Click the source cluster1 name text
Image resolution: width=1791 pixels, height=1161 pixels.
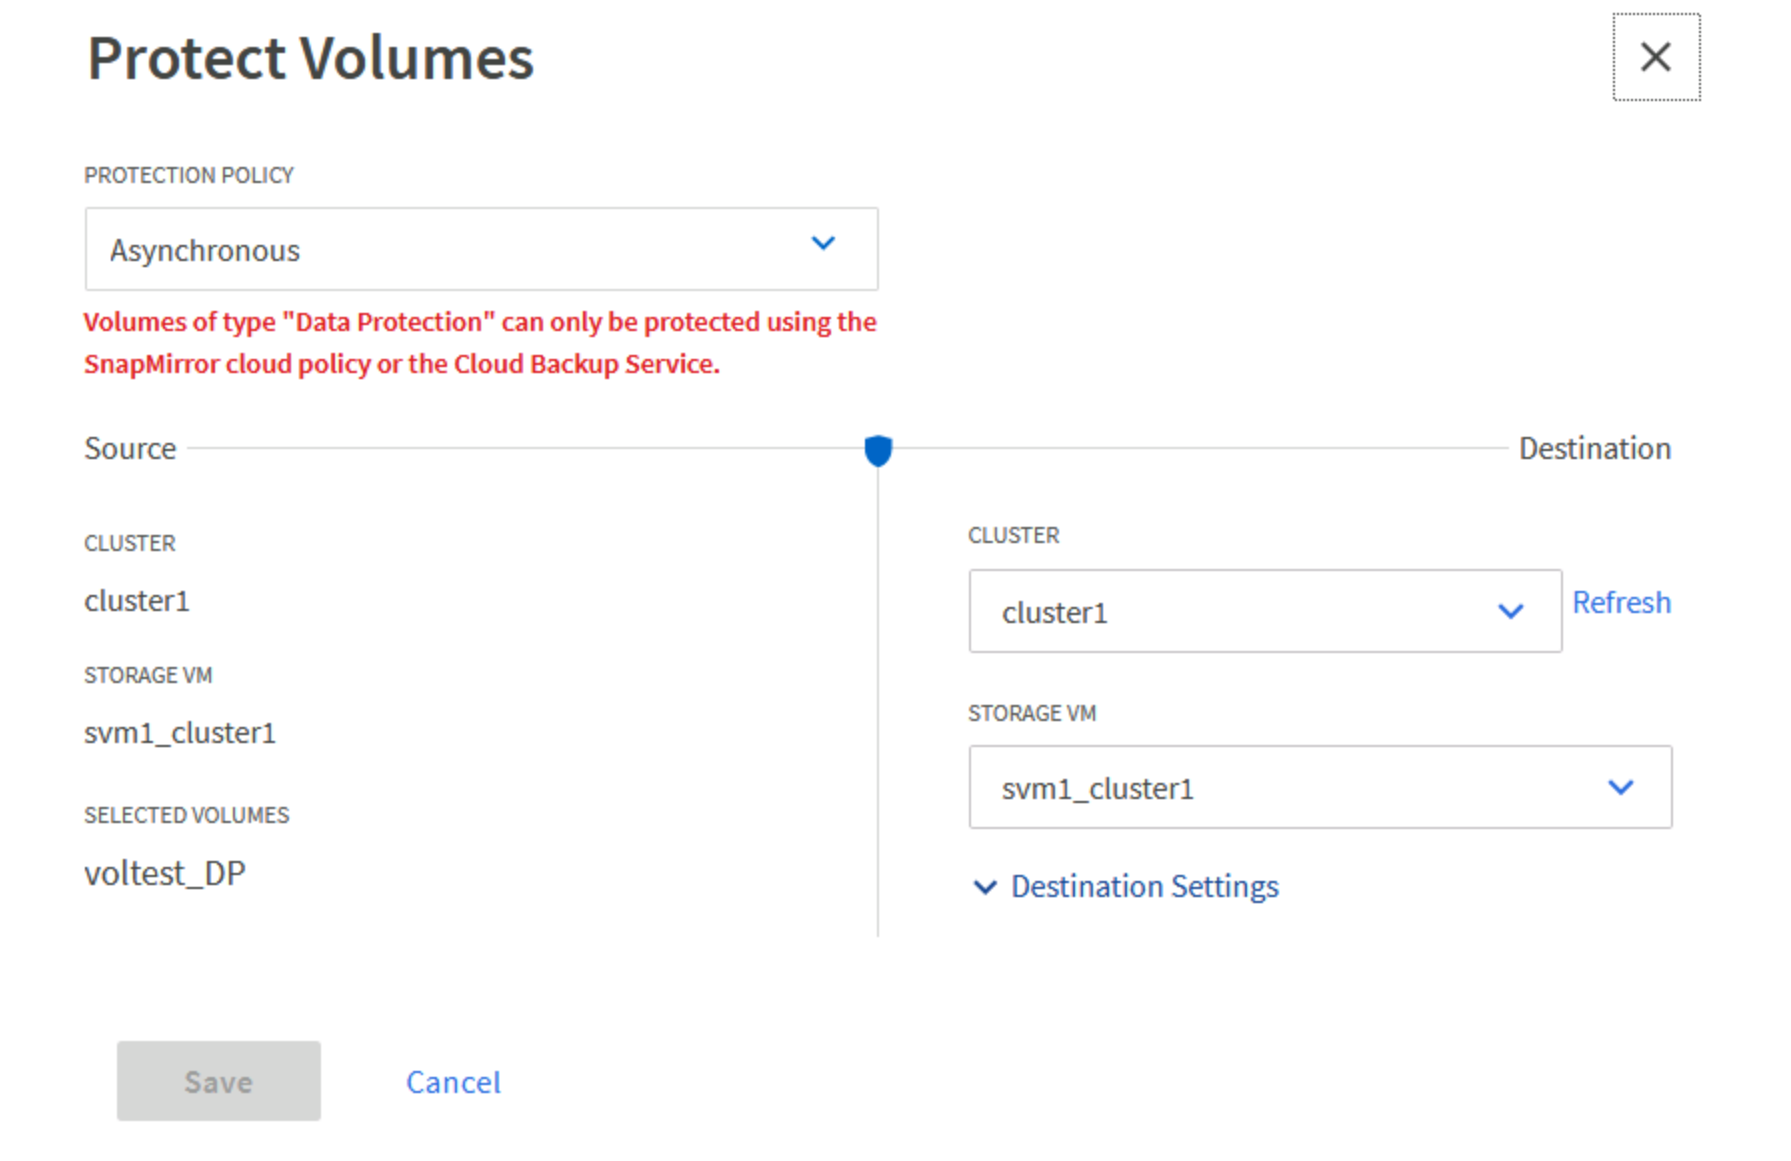pyautogui.click(x=137, y=601)
